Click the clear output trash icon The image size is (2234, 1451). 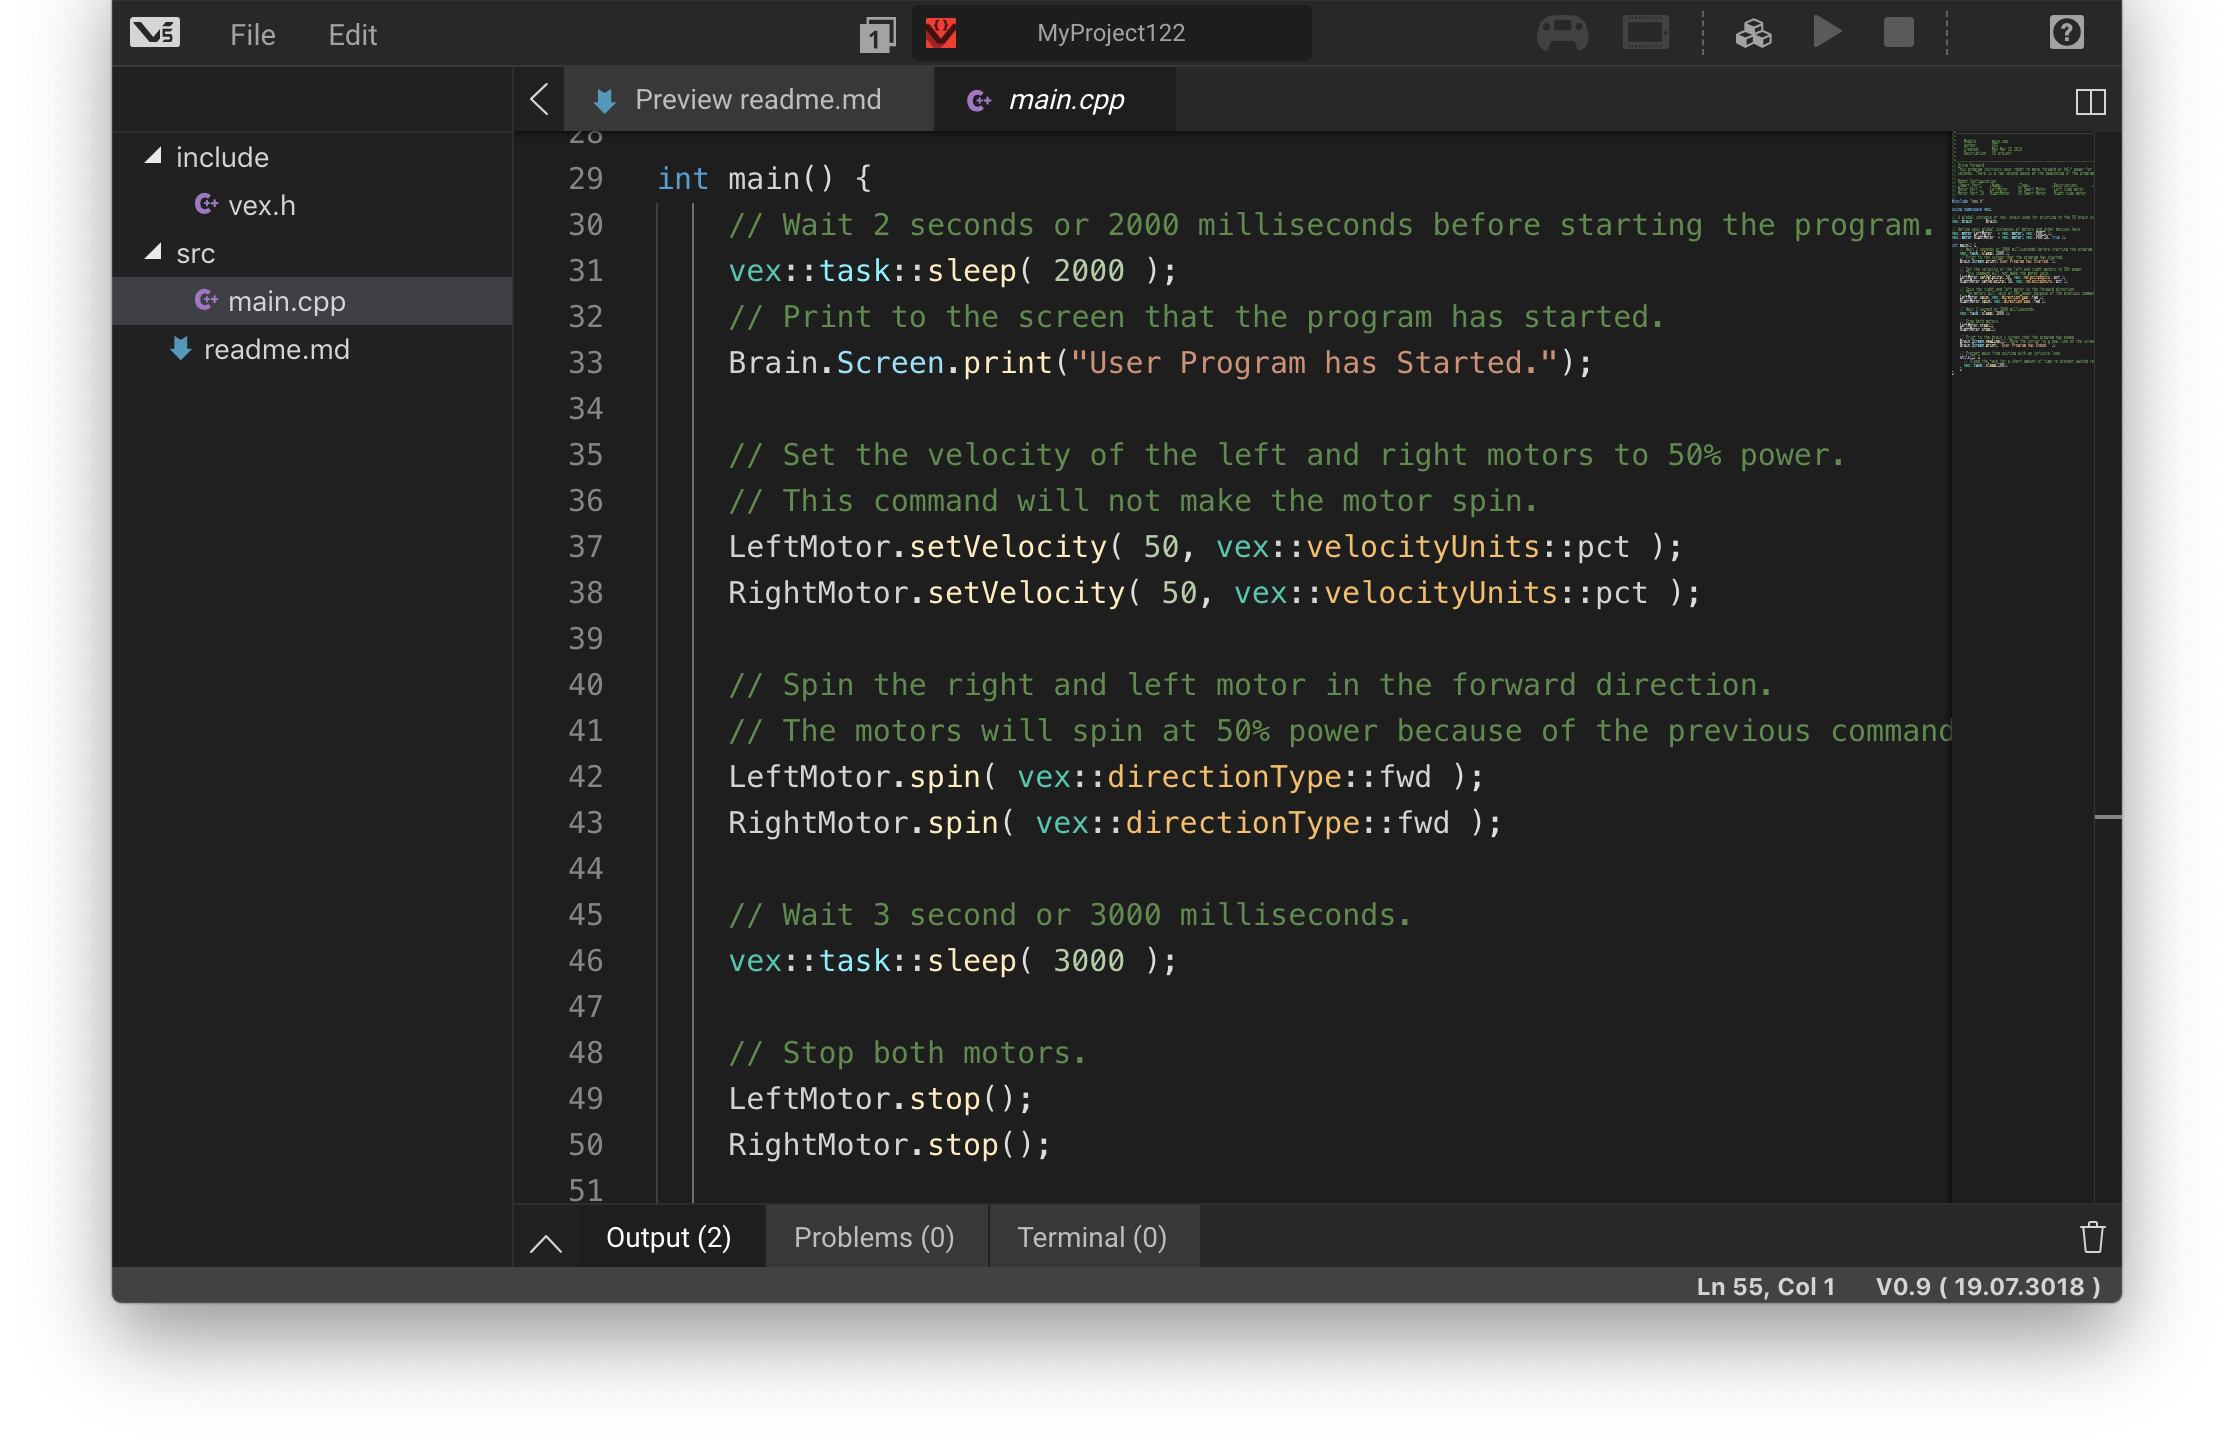(x=2092, y=1238)
